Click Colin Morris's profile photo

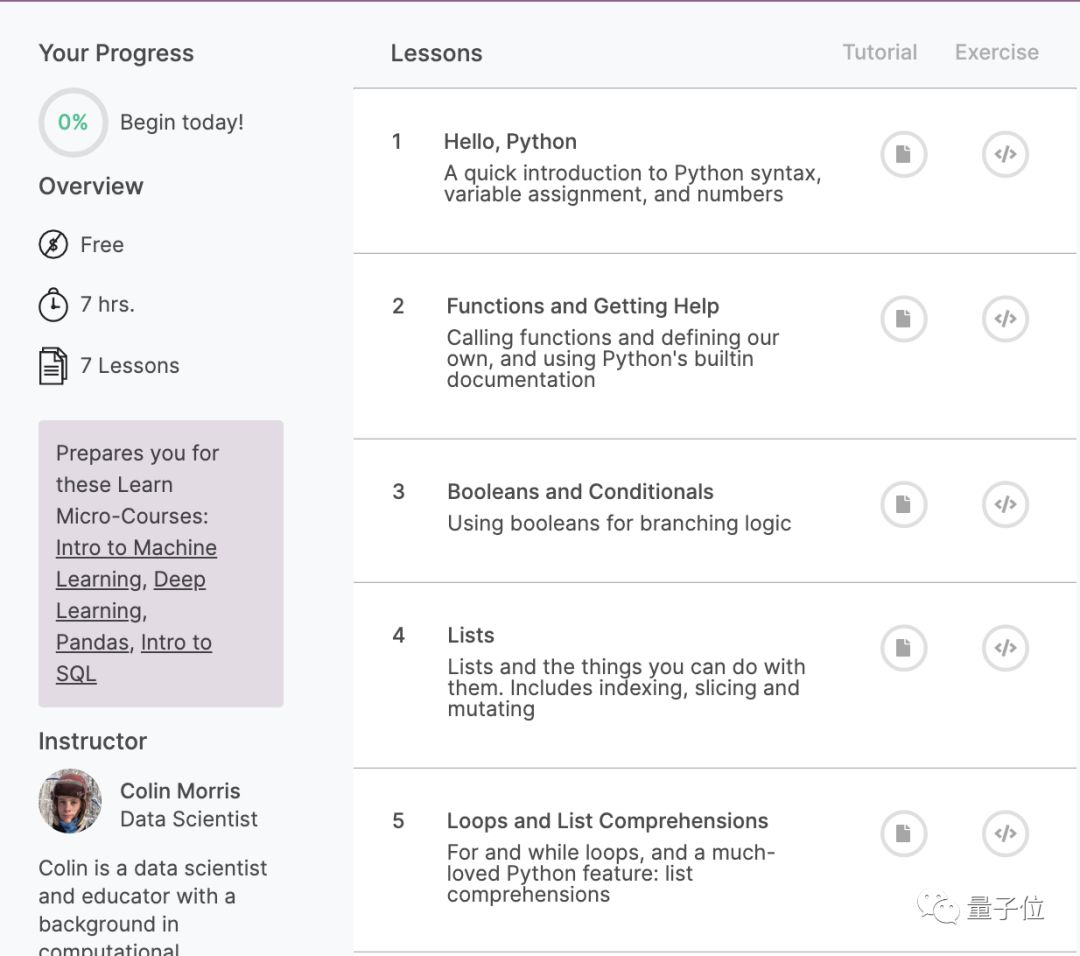click(x=70, y=801)
